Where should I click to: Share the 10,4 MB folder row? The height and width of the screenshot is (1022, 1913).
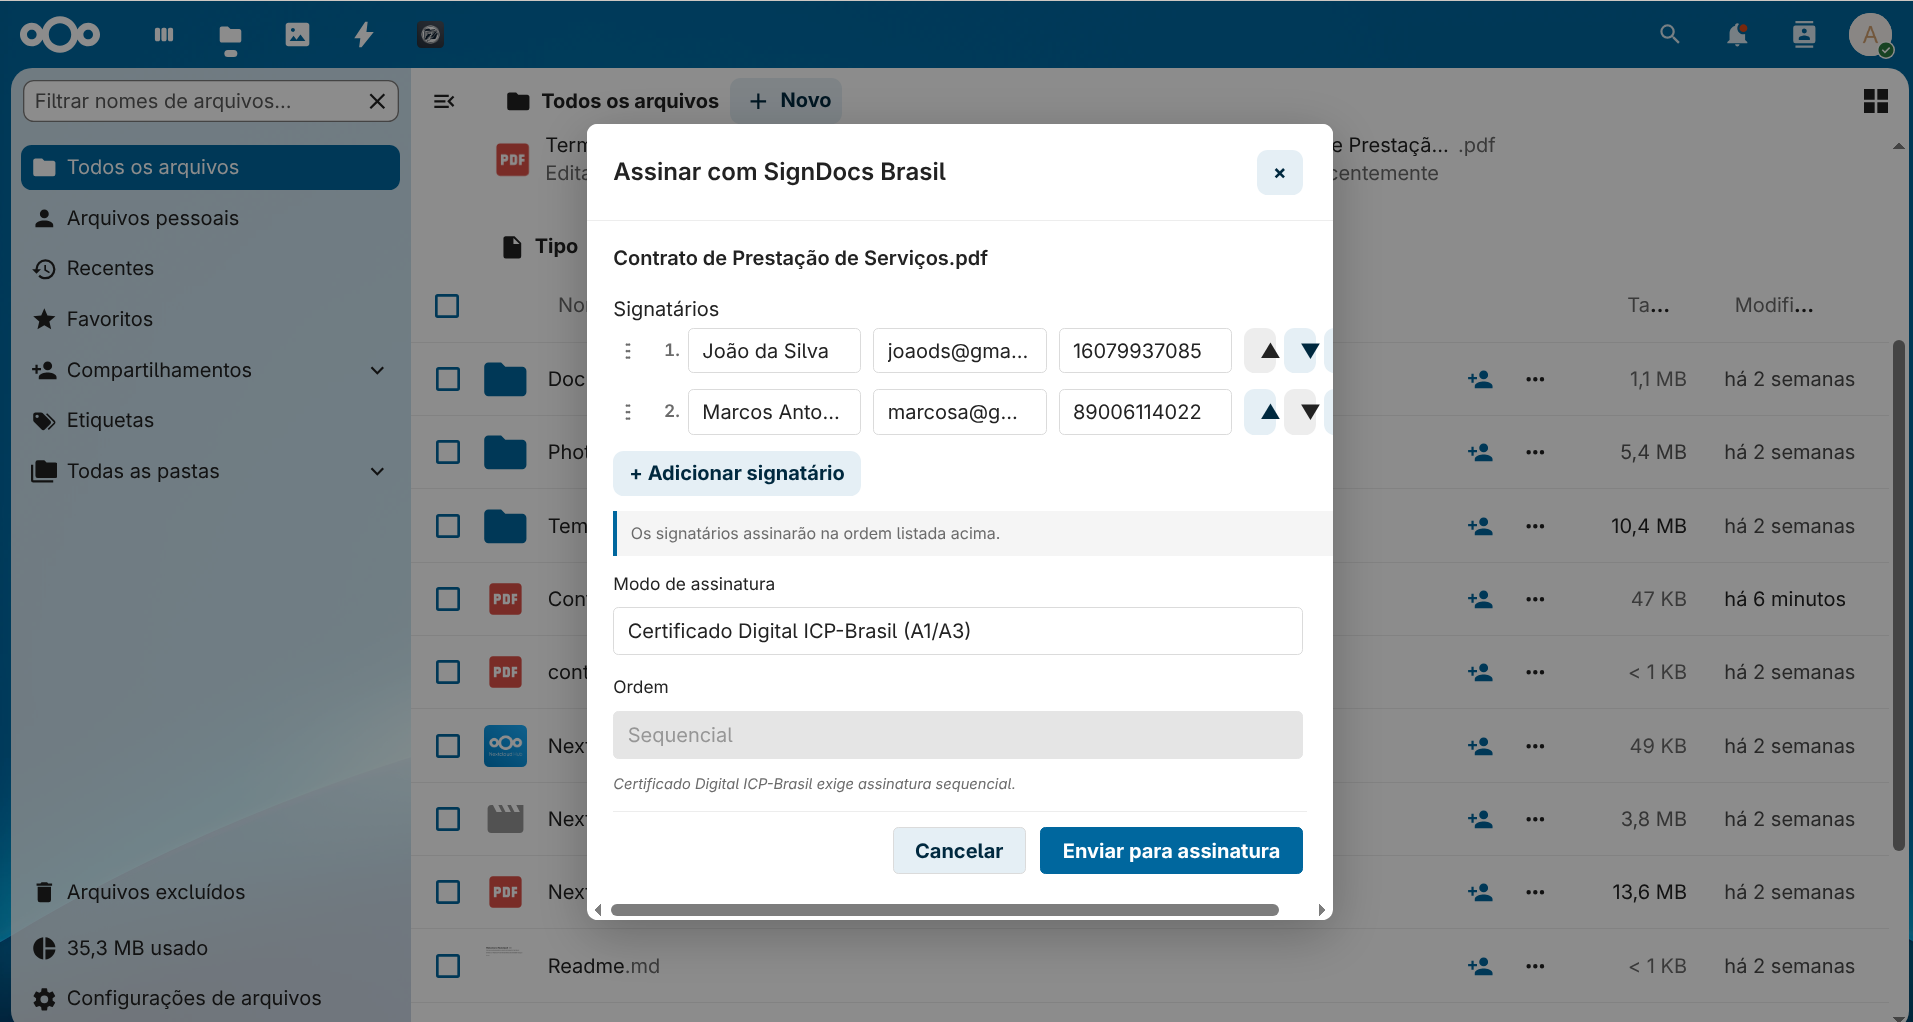click(1480, 526)
